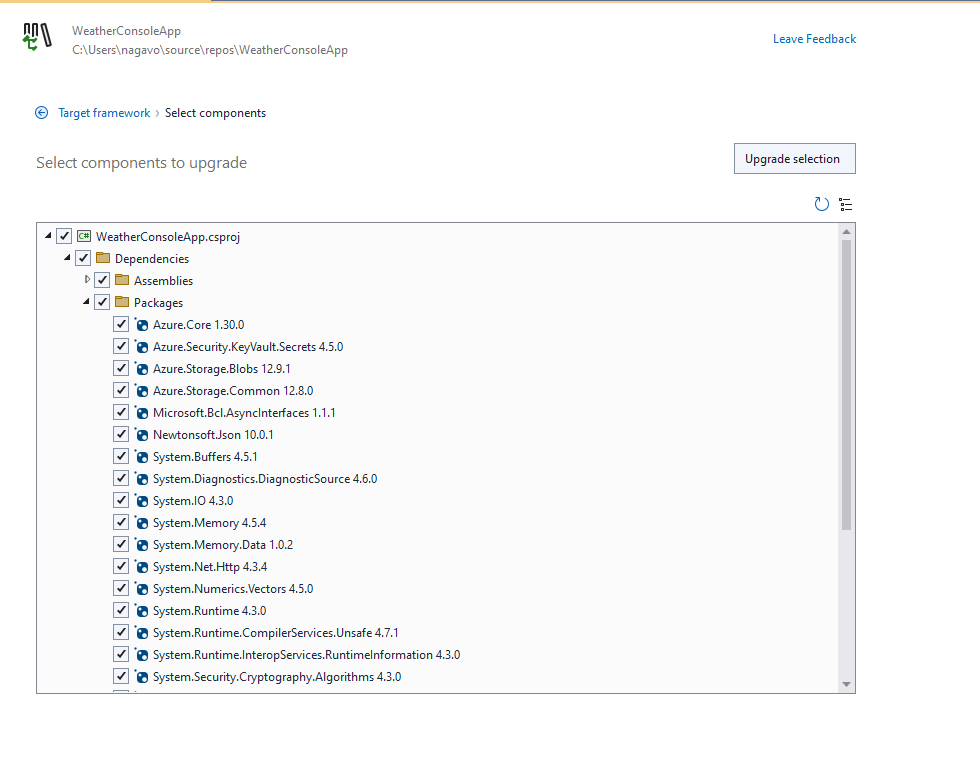The width and height of the screenshot is (980, 770).
Task: Select System.Security.Cryptography.Algorithms 4.3.0 row text
Action: point(277,677)
